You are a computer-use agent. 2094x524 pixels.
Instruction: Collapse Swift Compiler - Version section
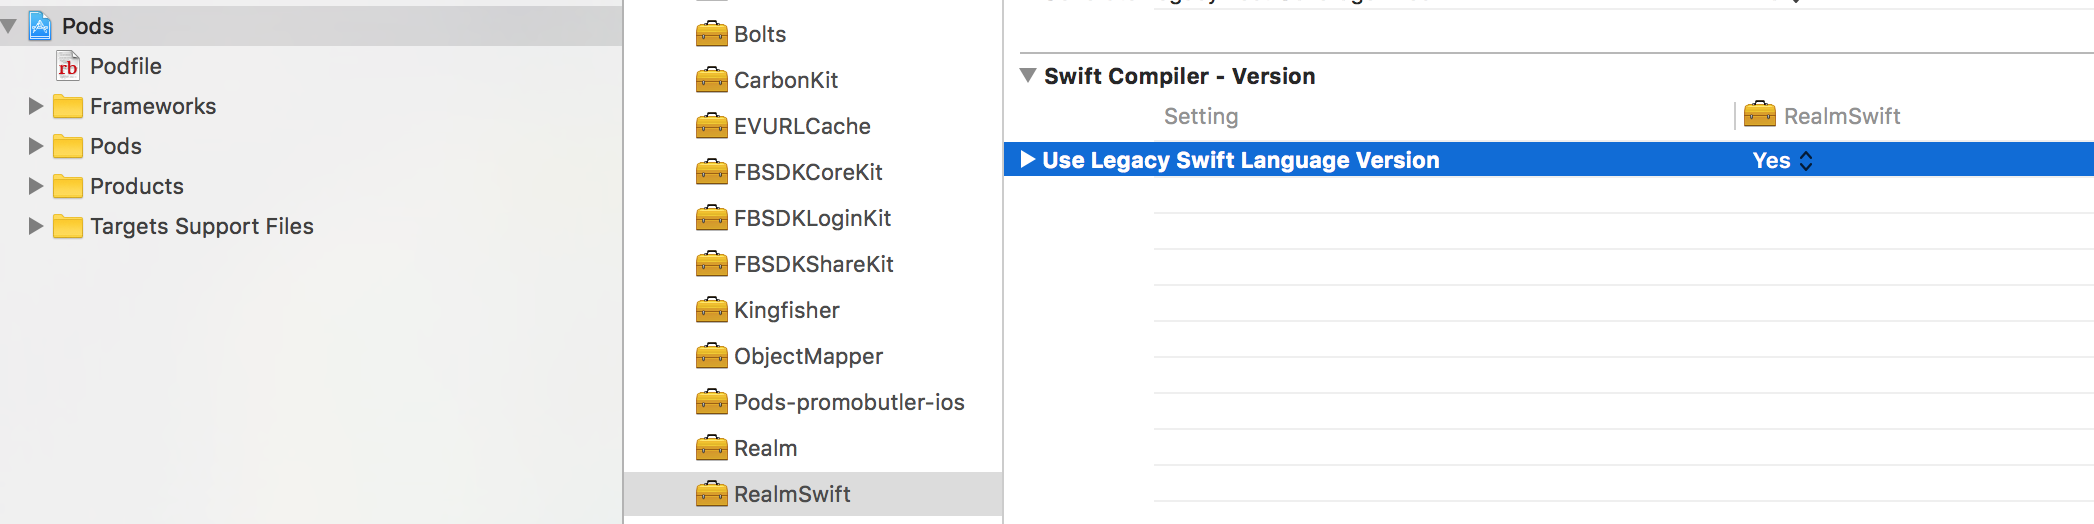[x=1027, y=76]
